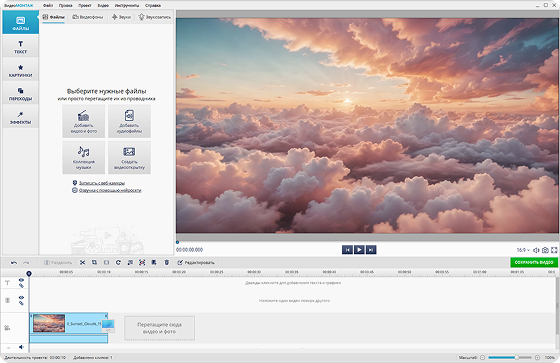
Task: Click the play button under preview
Action: 359,250
